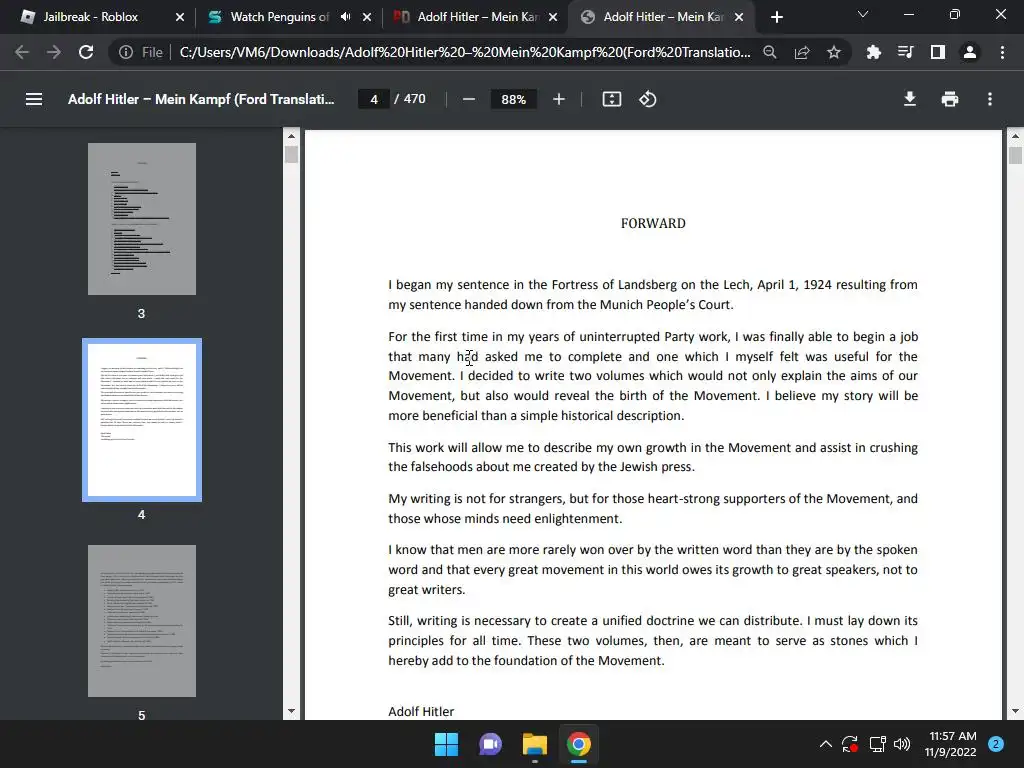Click thumbnail panel scroll down arrow
This screenshot has height=768, width=1024.
coord(291,711)
